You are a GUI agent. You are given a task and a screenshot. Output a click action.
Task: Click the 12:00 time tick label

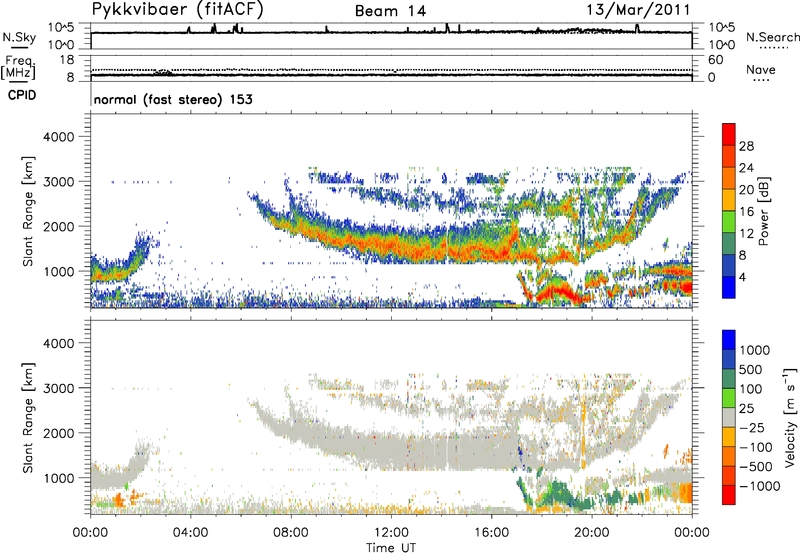391,533
